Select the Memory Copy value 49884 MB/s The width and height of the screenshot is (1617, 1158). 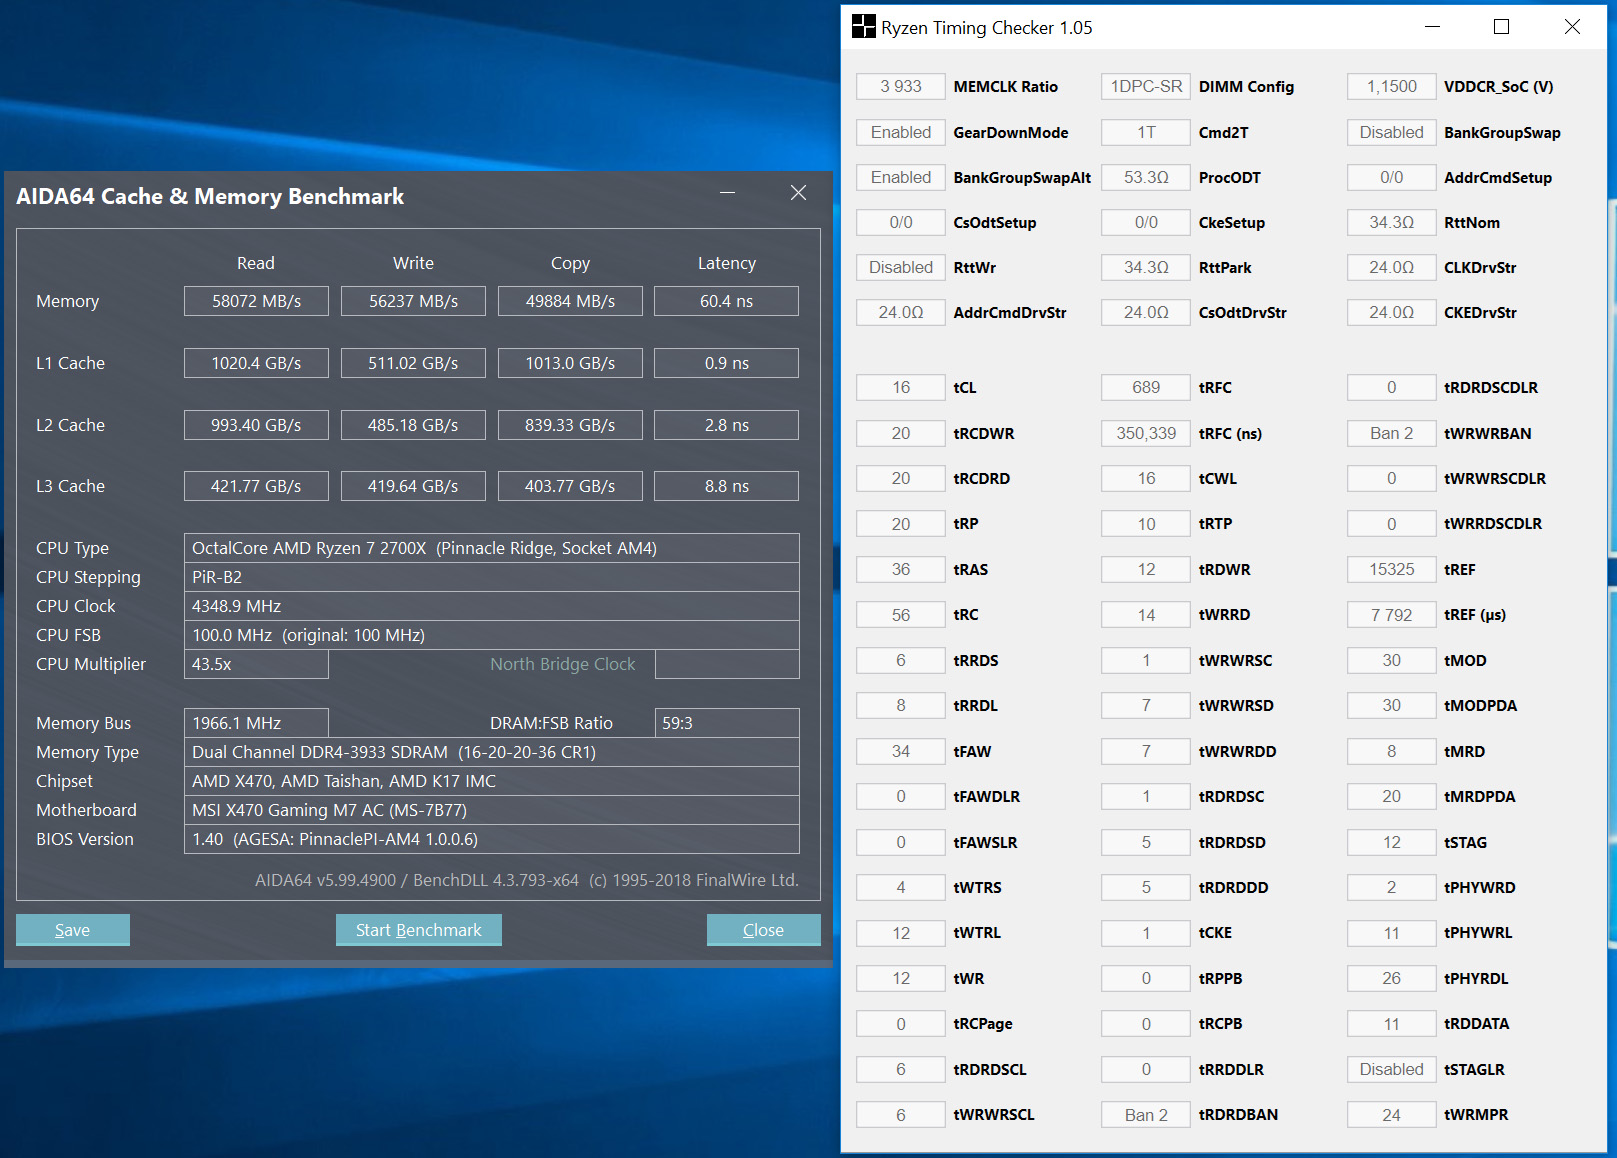coord(570,301)
